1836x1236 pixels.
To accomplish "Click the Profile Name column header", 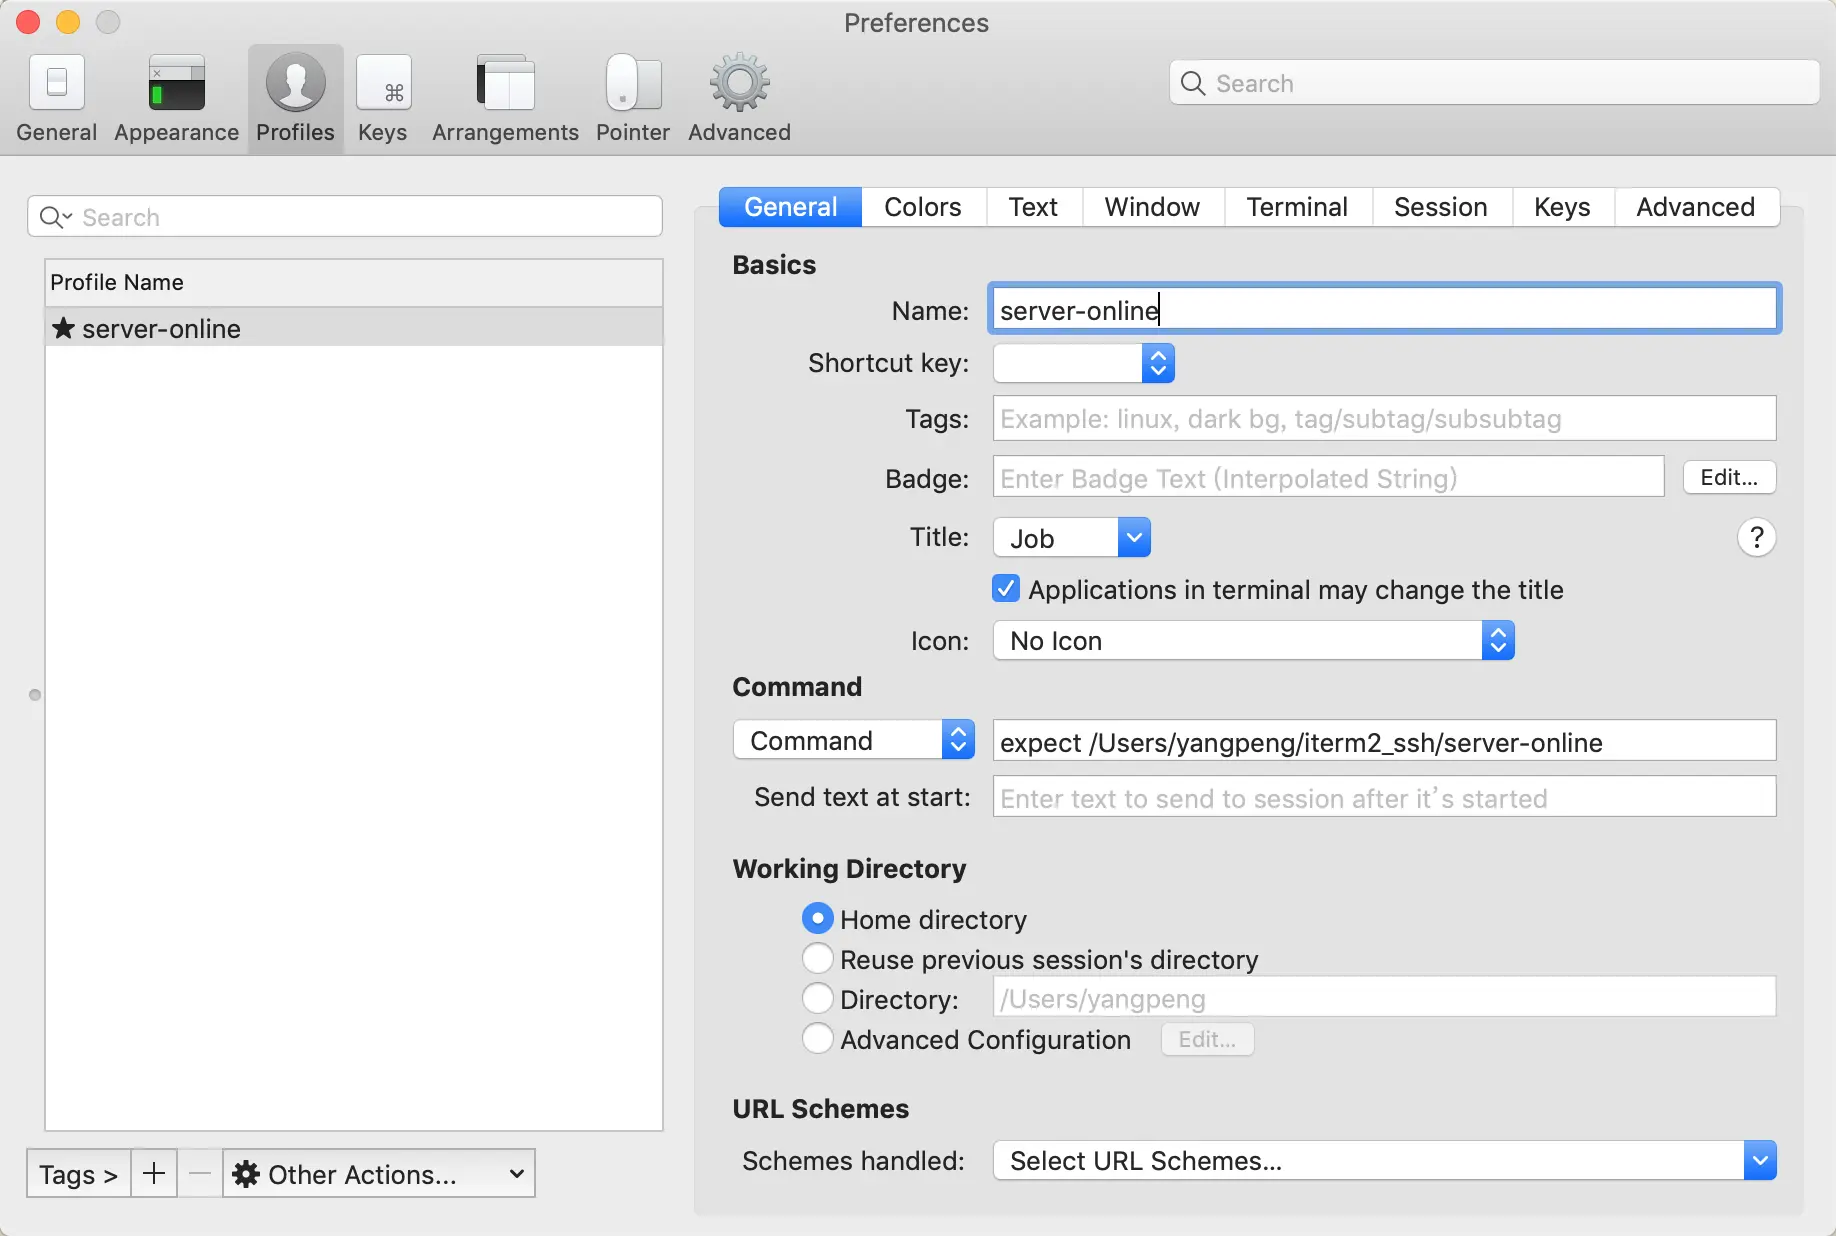I will click(354, 283).
